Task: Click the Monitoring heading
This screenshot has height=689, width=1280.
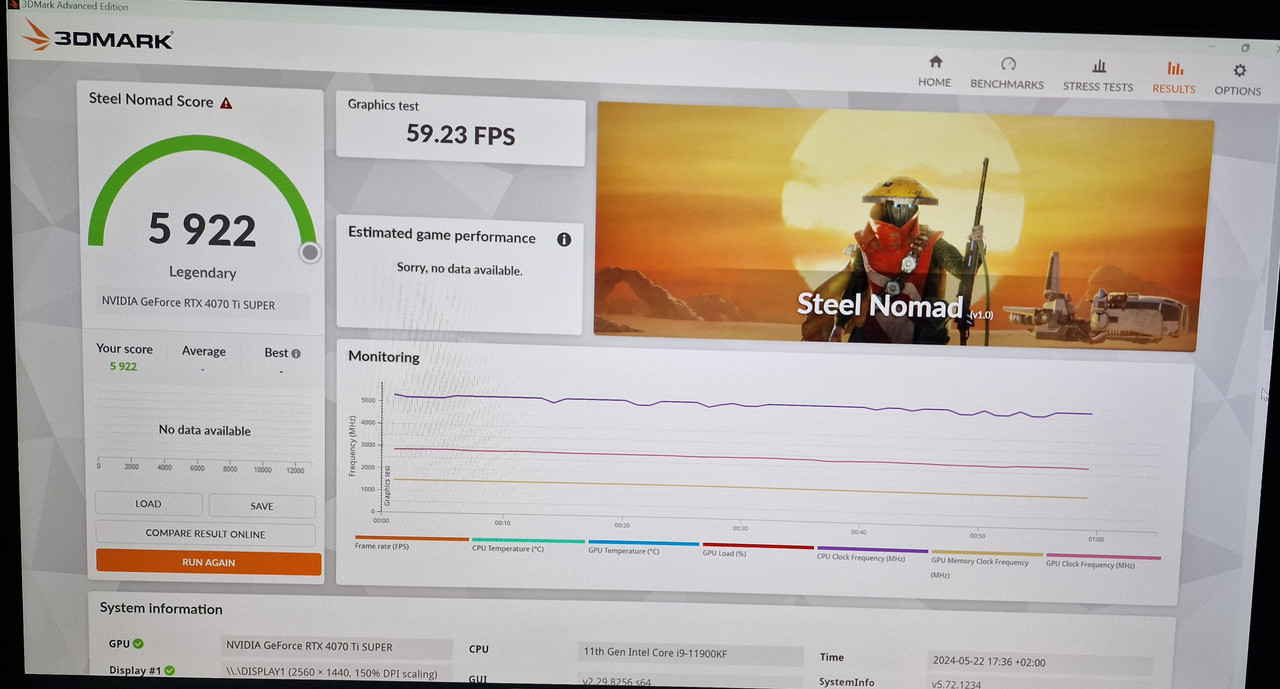Action: pyautogui.click(x=384, y=357)
